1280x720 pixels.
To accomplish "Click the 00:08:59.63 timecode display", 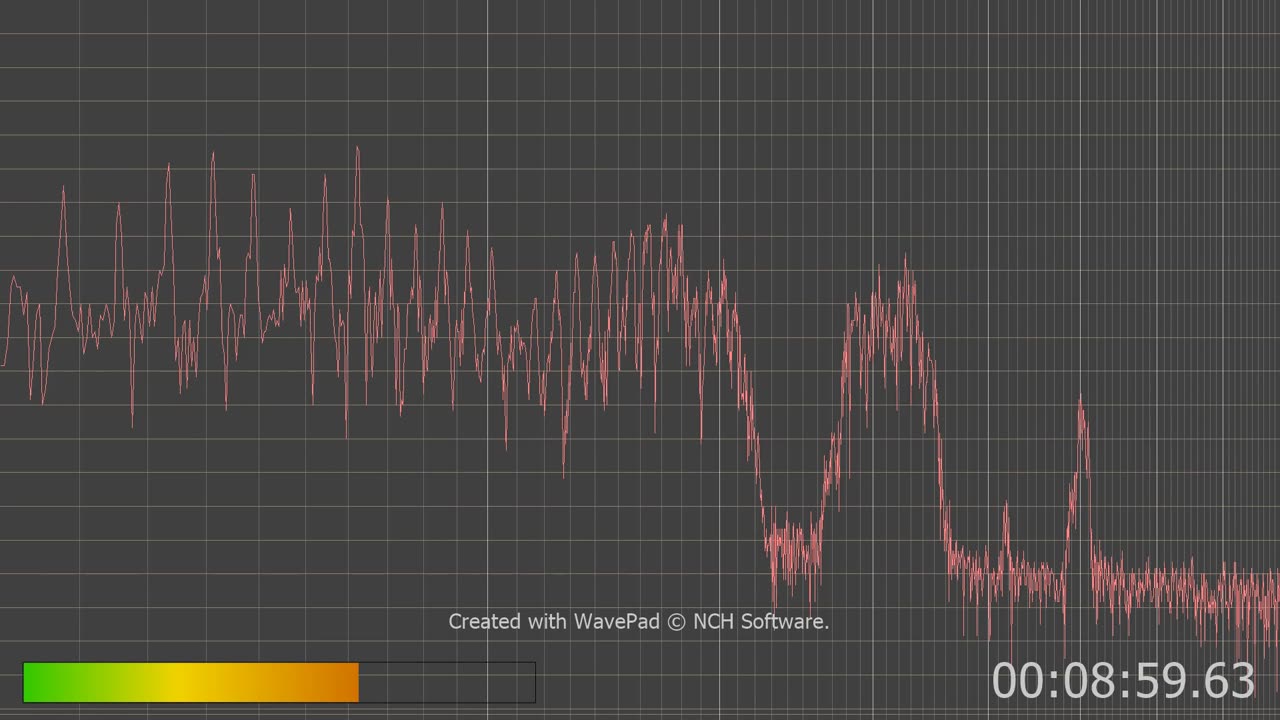I will click(1123, 681).
